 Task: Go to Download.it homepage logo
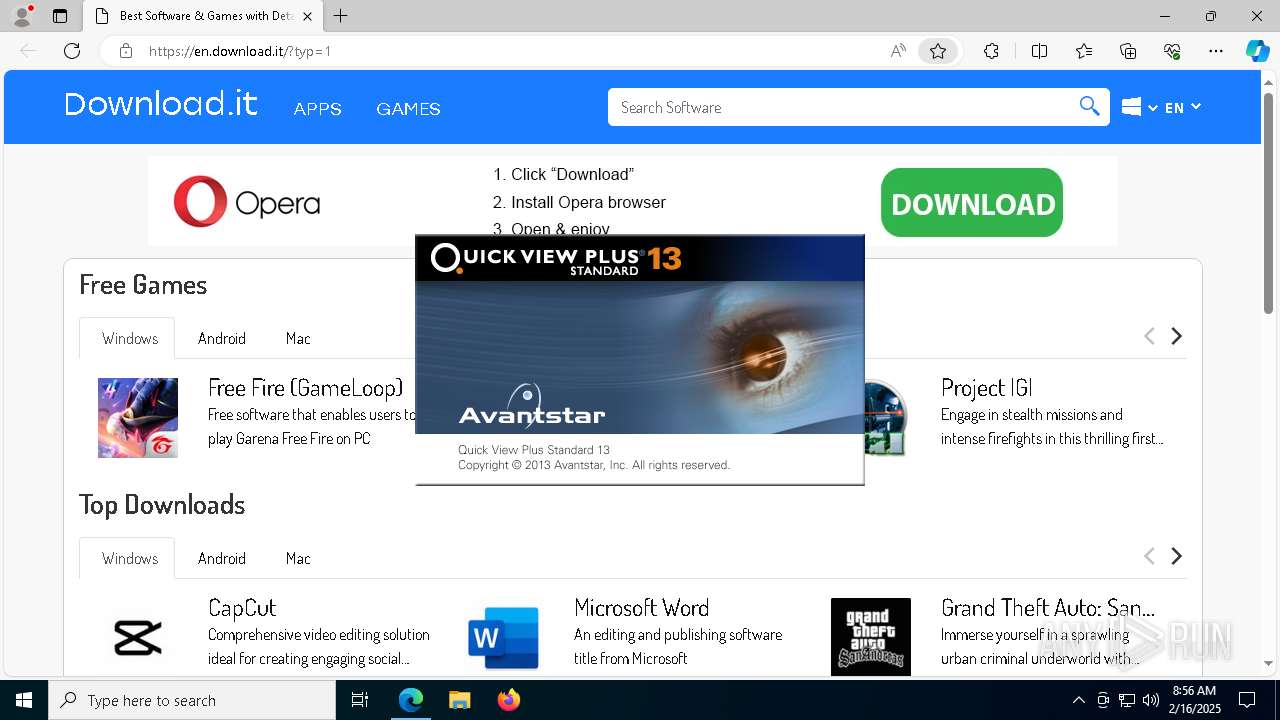pos(161,104)
